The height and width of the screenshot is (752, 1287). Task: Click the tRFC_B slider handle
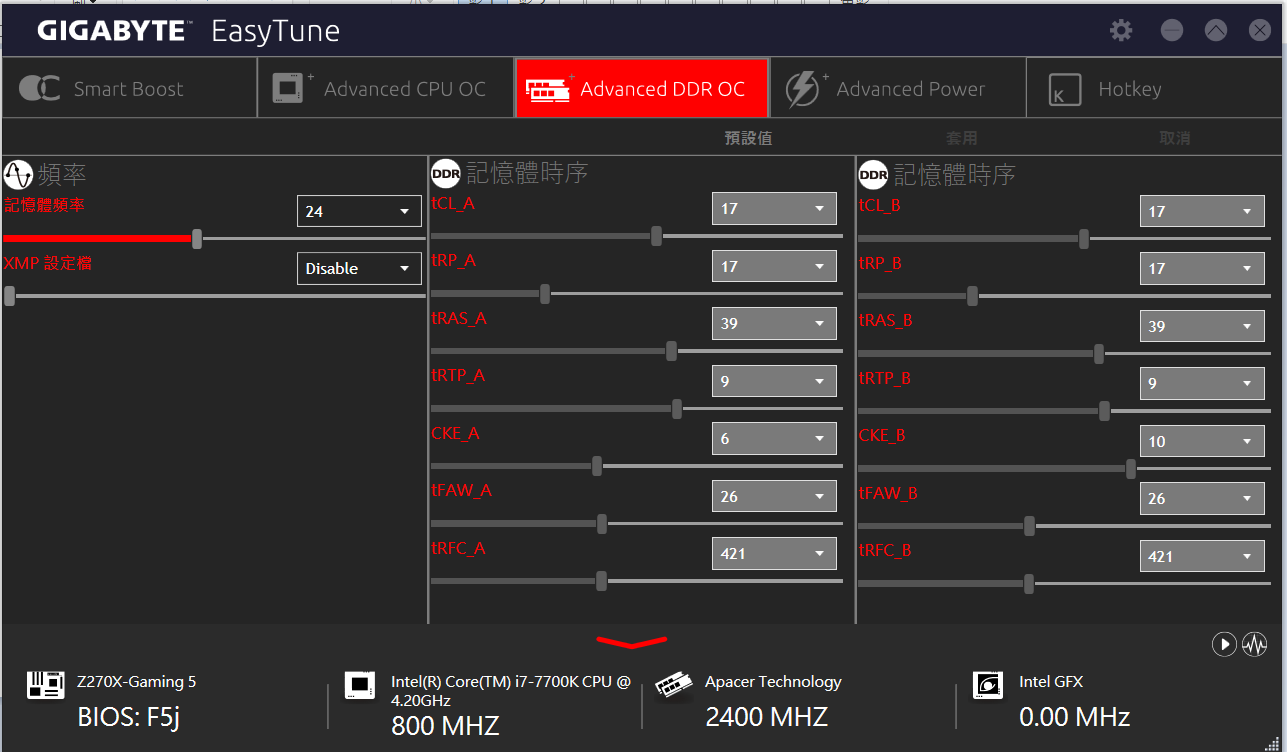pos(1029,584)
